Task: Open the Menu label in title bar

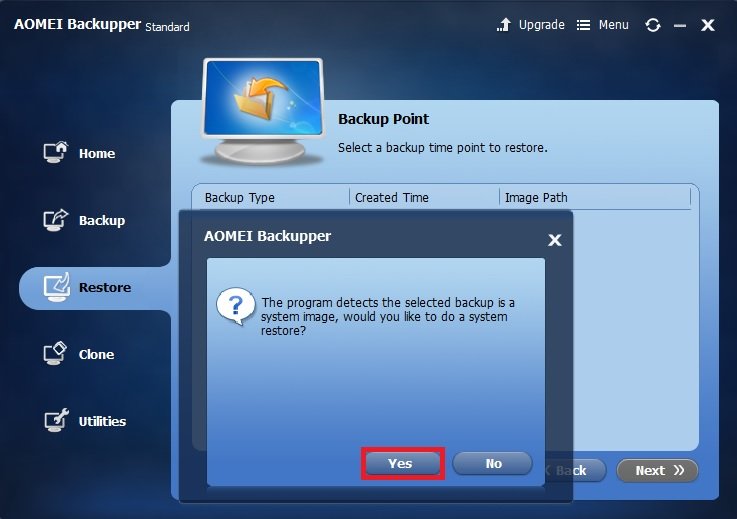Action: [613, 24]
